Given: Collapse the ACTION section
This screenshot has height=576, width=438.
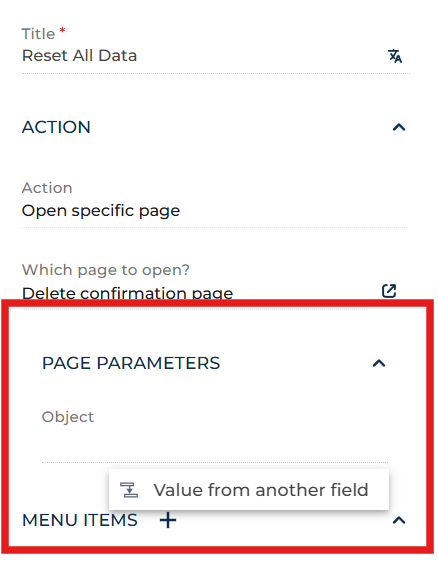Looking at the screenshot, I should click(399, 127).
